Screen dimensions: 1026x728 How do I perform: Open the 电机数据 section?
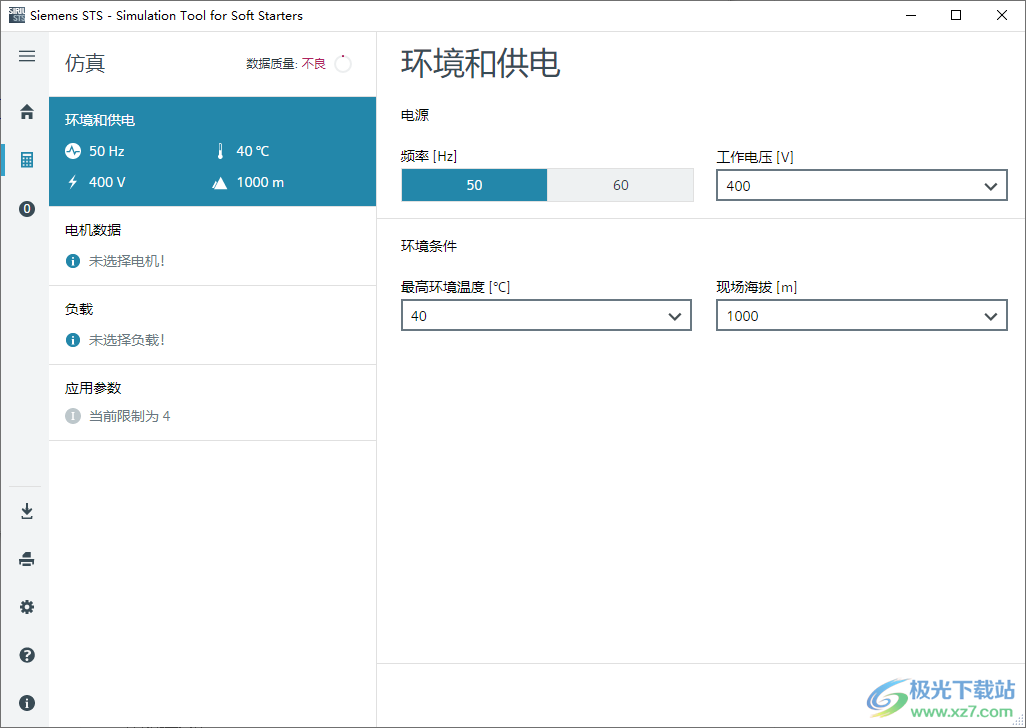pyautogui.click(x=213, y=246)
